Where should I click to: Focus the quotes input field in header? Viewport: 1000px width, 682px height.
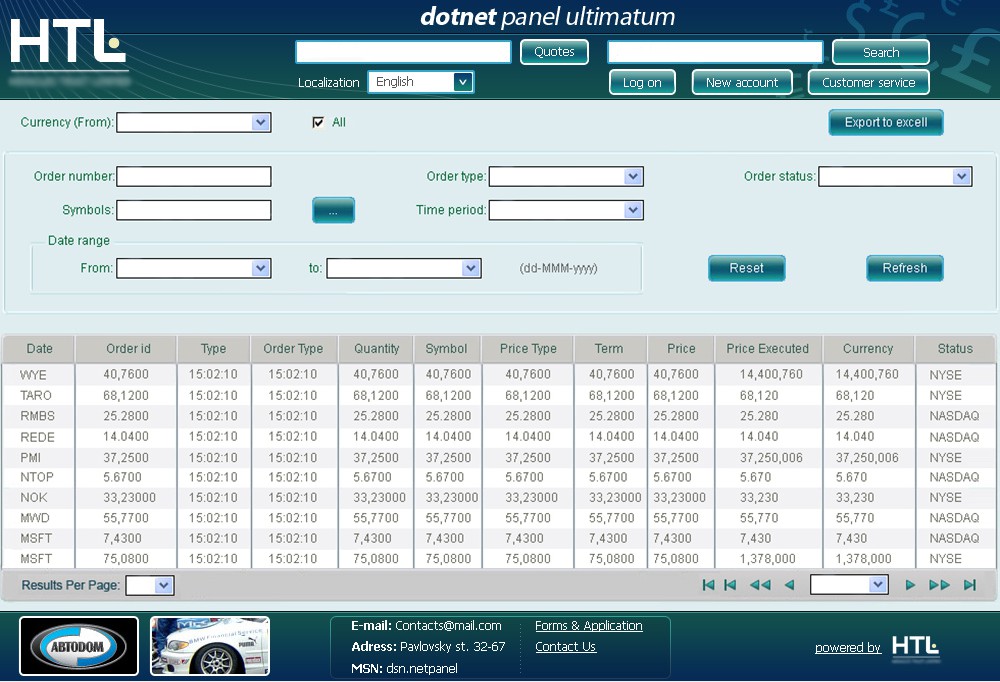click(x=404, y=52)
